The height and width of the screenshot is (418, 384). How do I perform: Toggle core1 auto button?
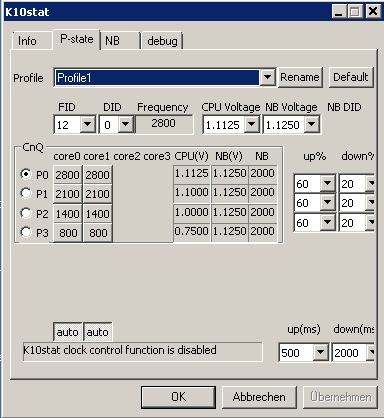point(98,332)
